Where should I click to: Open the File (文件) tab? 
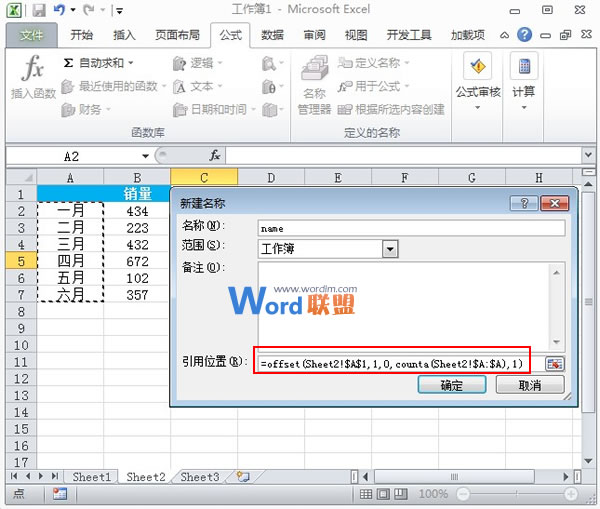(32, 35)
